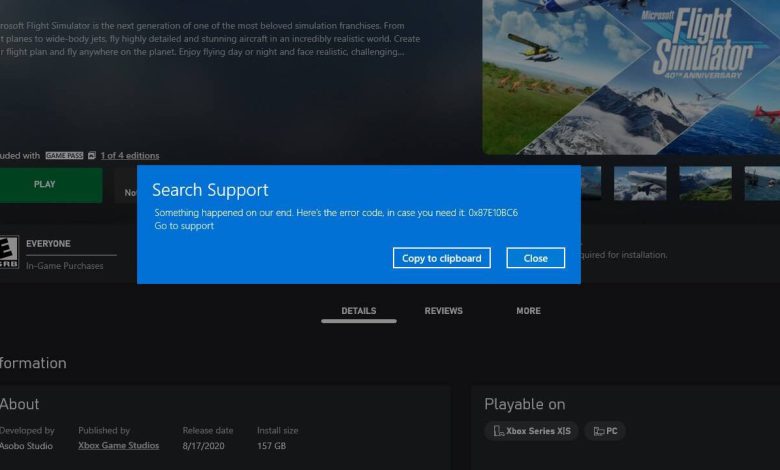780x470 pixels.
Task: Open the Go to support link
Action: [184, 226]
